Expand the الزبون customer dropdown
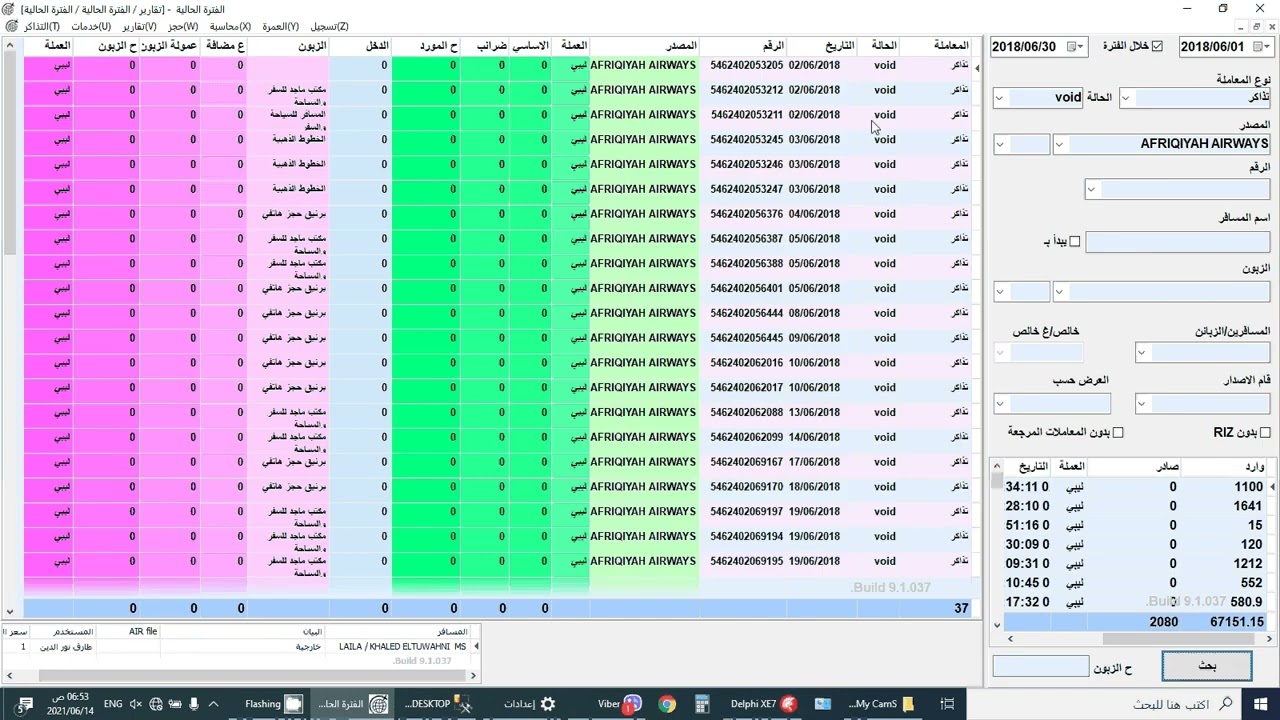The image size is (1280, 720). pos(1060,291)
